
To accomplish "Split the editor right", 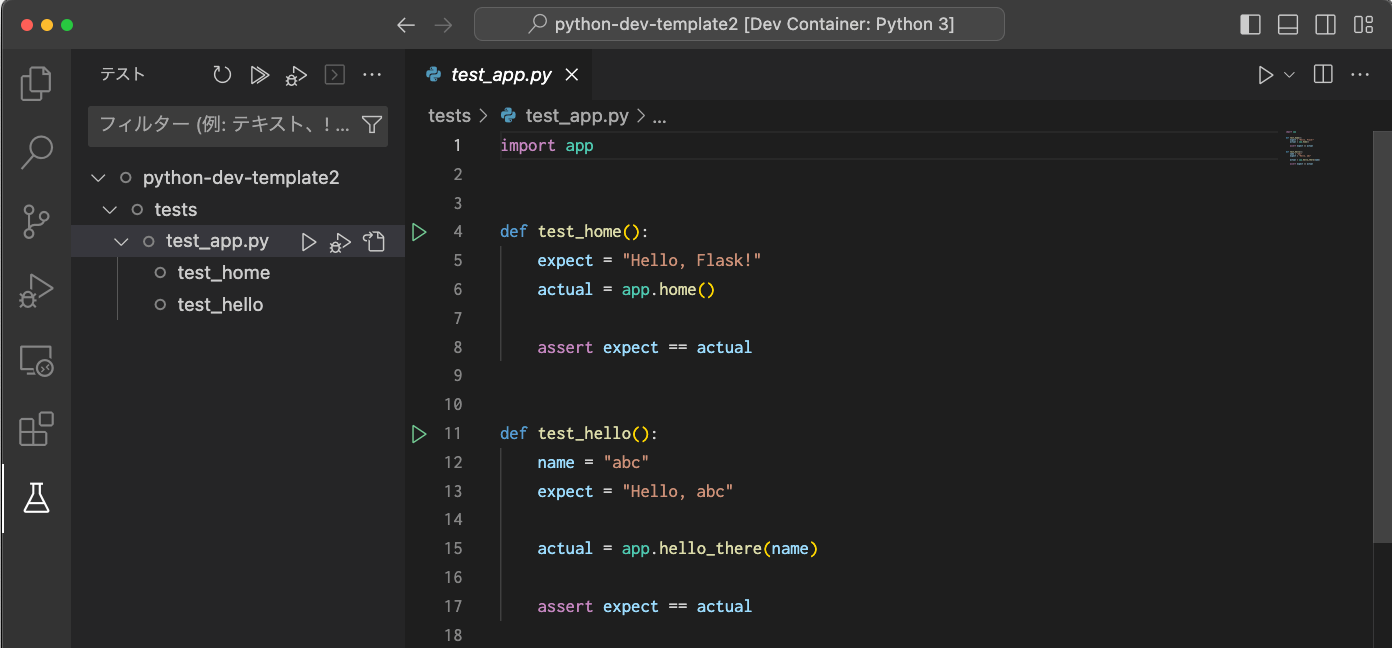I will (1323, 75).
